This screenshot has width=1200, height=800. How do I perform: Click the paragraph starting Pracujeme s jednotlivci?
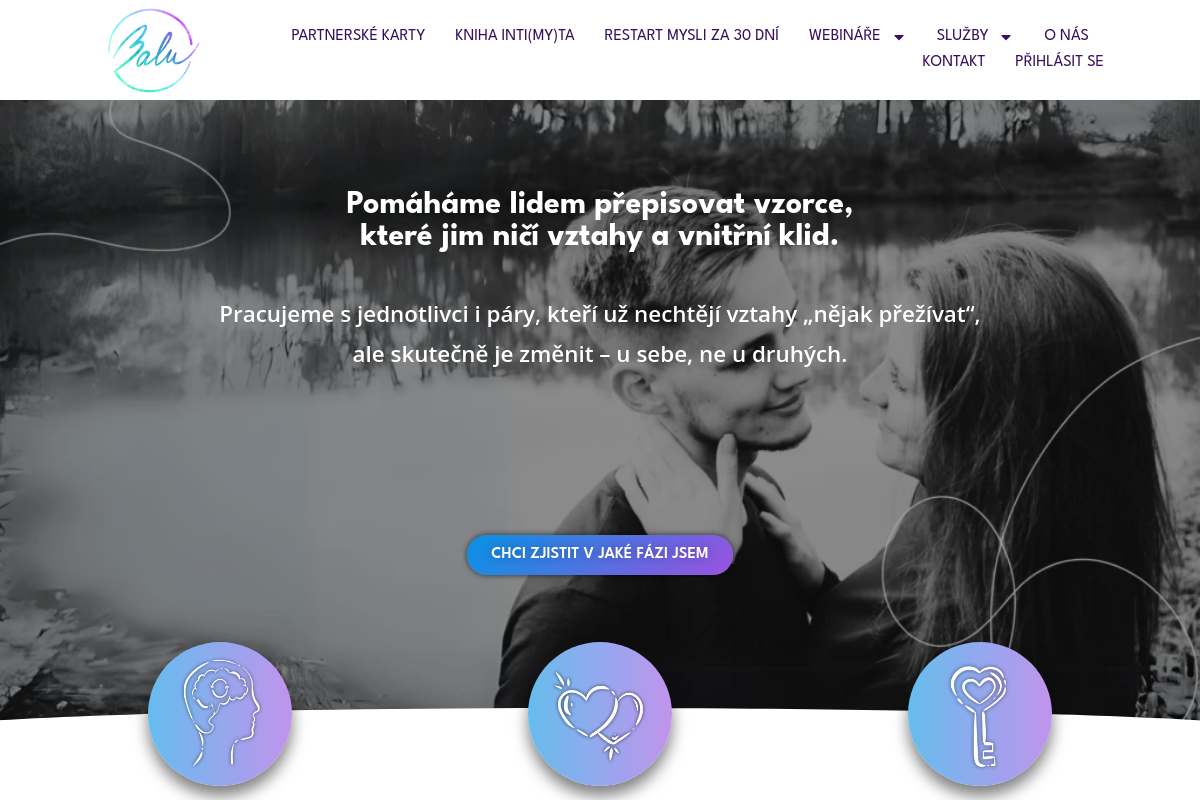tap(600, 334)
